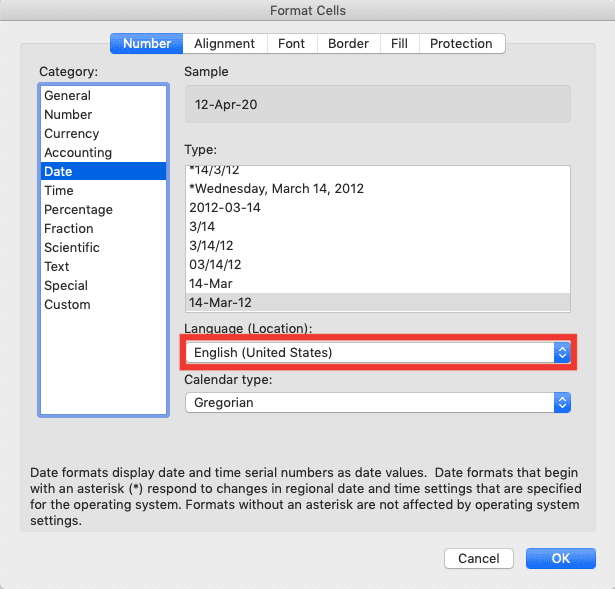This screenshot has height=589, width=615.
Task: Select the 2012-03-14 date type
Action: click(378, 207)
